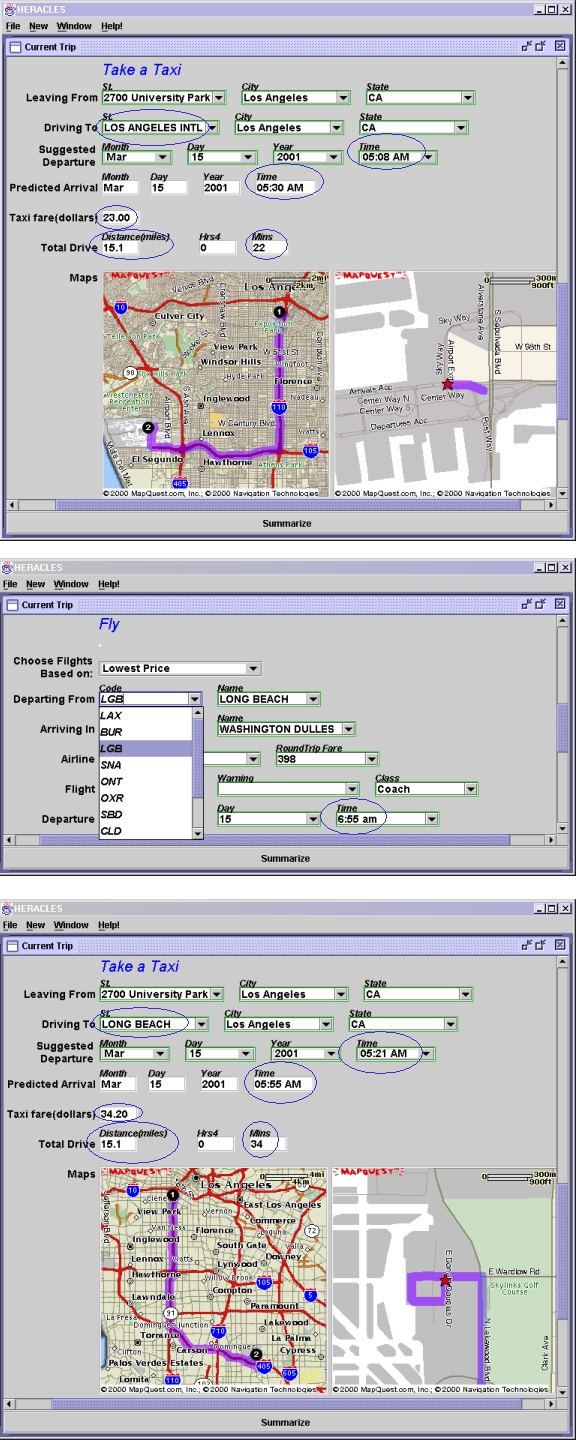The image size is (576, 1440).
Task: Expand the Leaving From street dropdown in the LOS ANGELES INTL window
Action: coord(219,98)
